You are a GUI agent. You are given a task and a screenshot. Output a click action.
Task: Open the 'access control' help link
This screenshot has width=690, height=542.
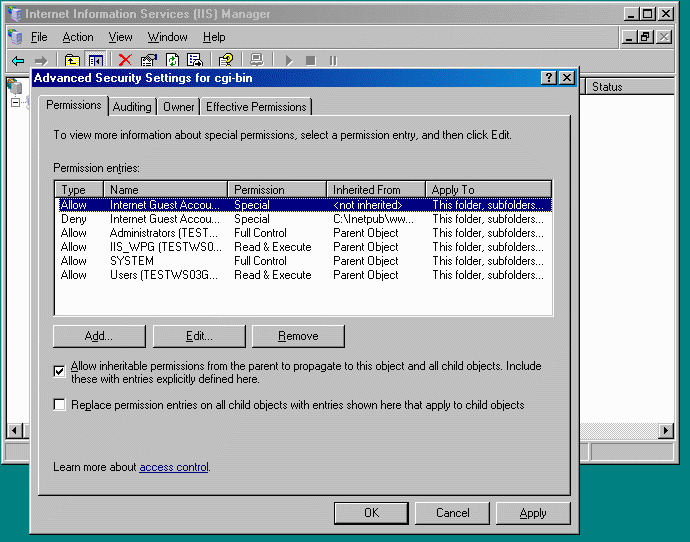coord(174,467)
